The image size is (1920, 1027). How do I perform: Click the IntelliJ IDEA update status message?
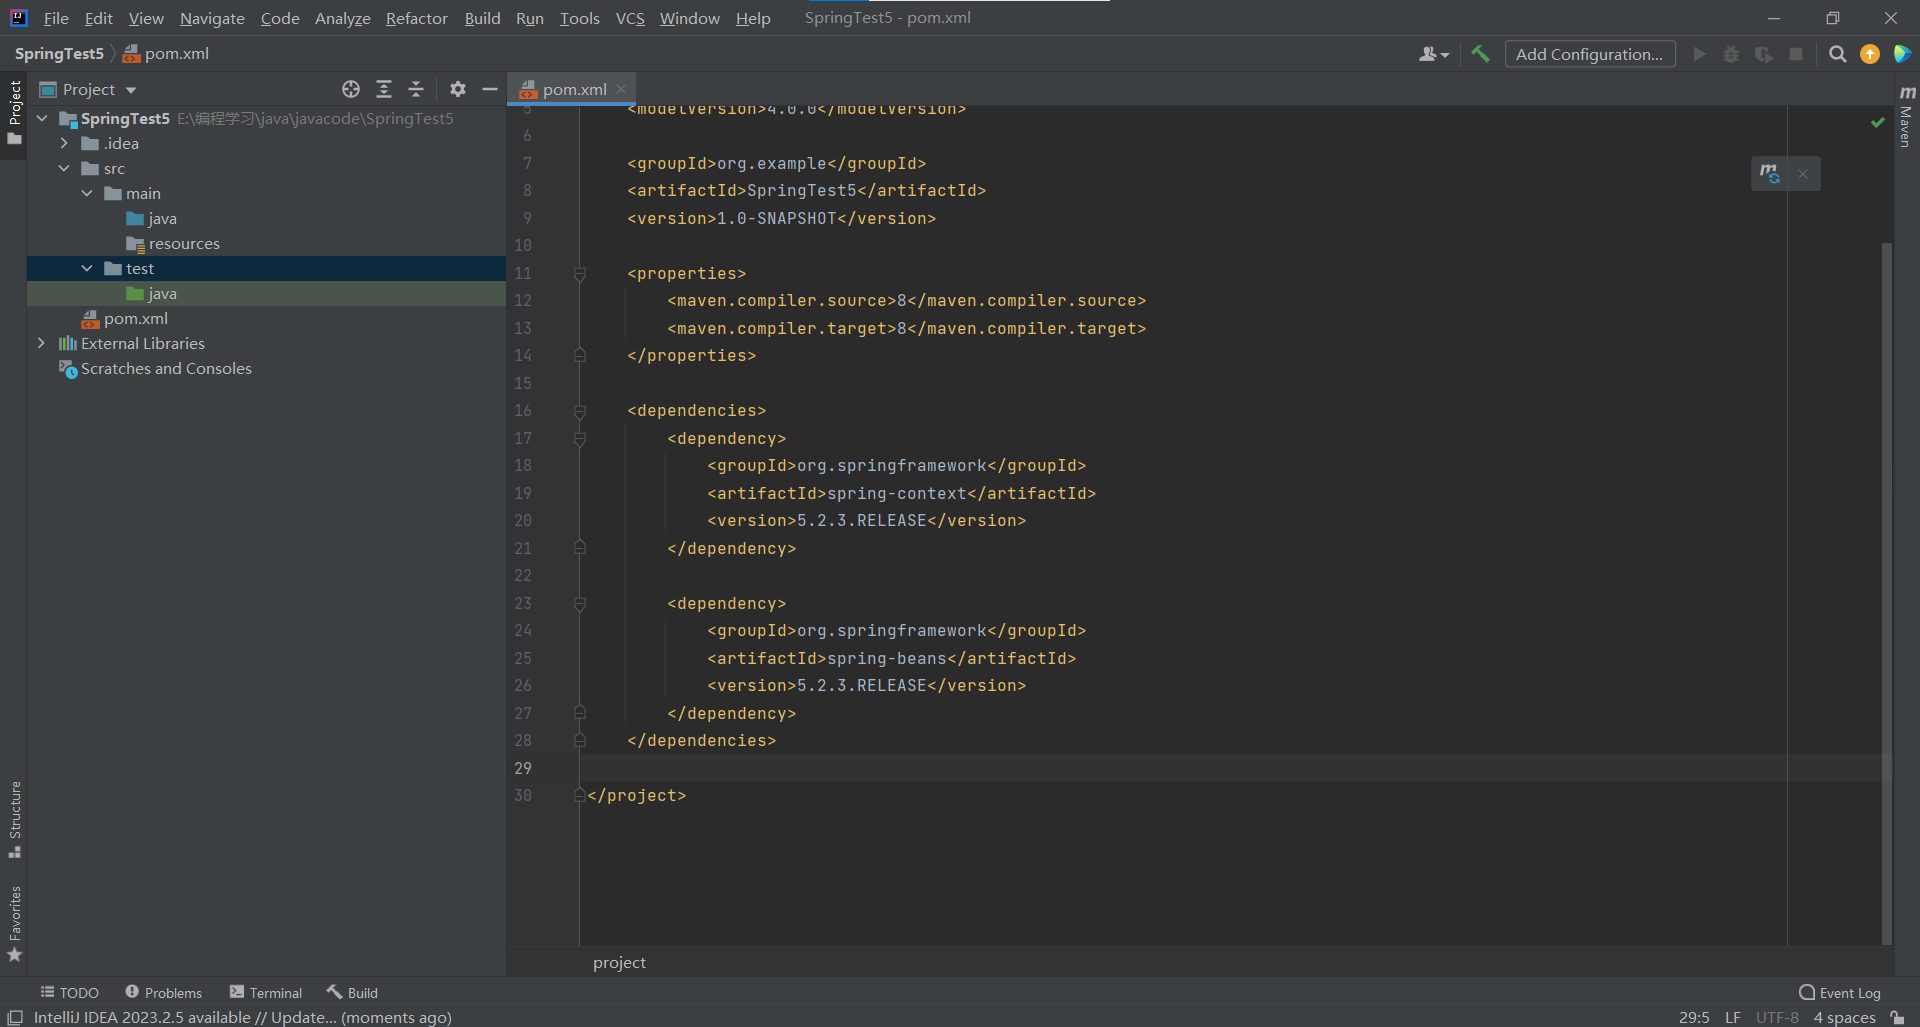(242, 1017)
